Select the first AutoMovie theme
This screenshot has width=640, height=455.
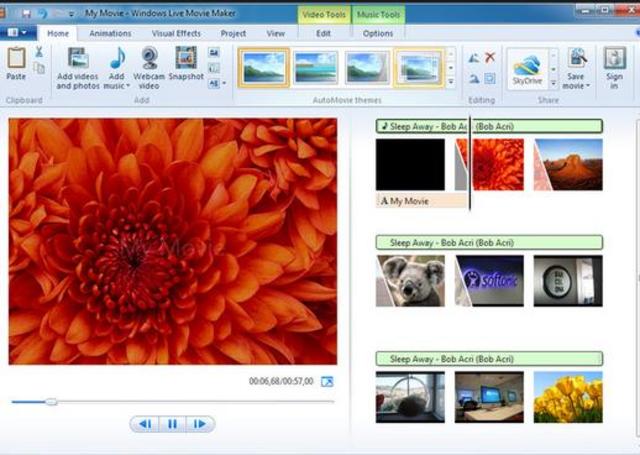click(x=264, y=68)
